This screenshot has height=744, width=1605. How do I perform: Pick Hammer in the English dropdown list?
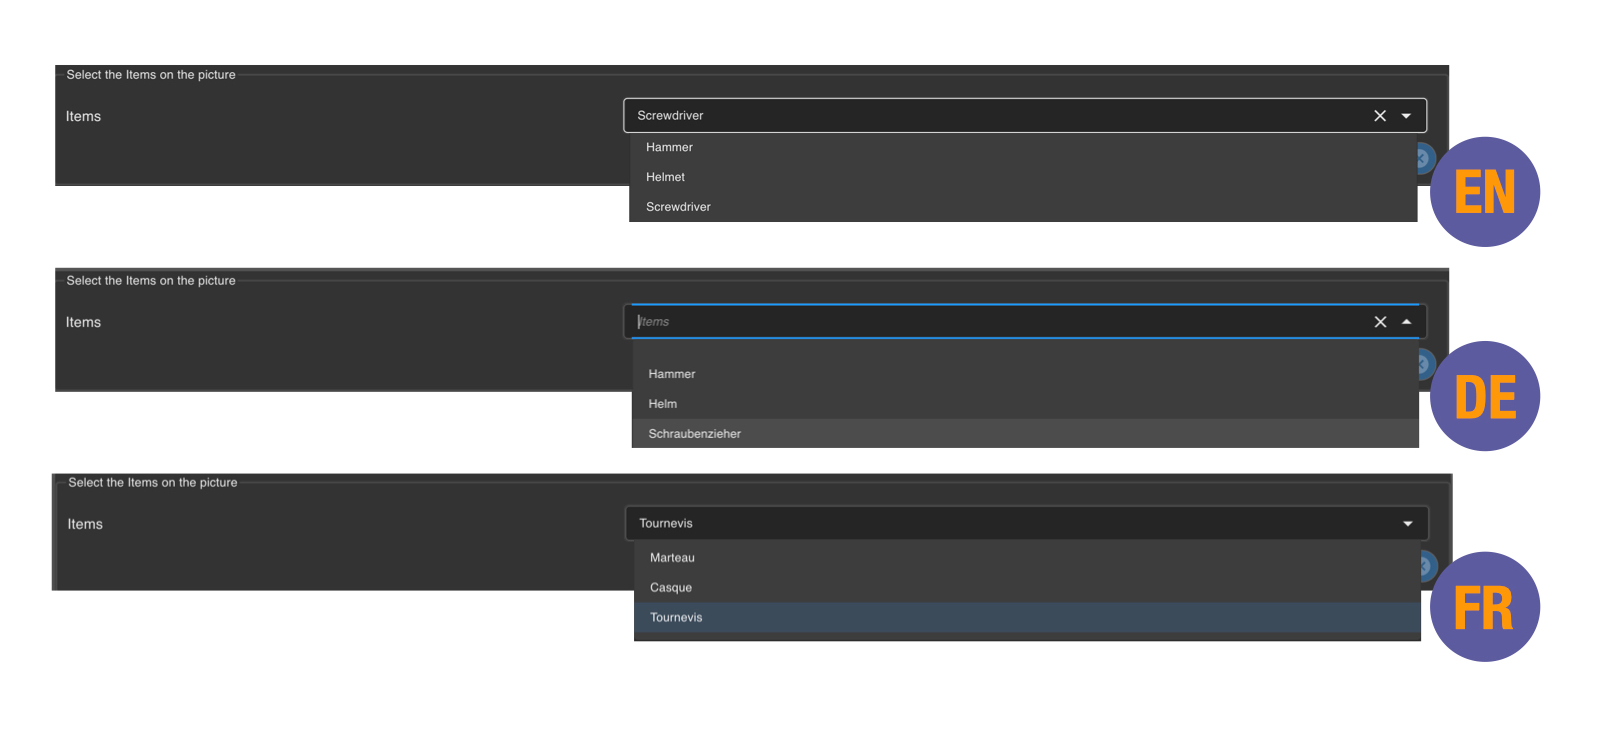[669, 147]
